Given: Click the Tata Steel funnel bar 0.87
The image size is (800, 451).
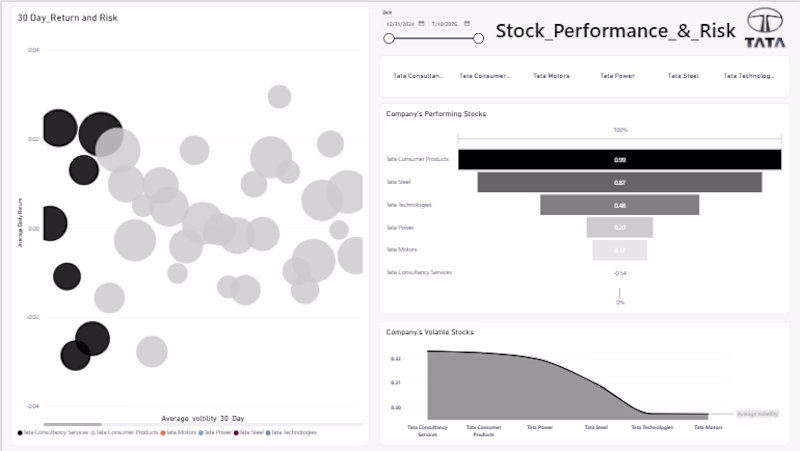Looking at the screenshot, I should point(619,182).
